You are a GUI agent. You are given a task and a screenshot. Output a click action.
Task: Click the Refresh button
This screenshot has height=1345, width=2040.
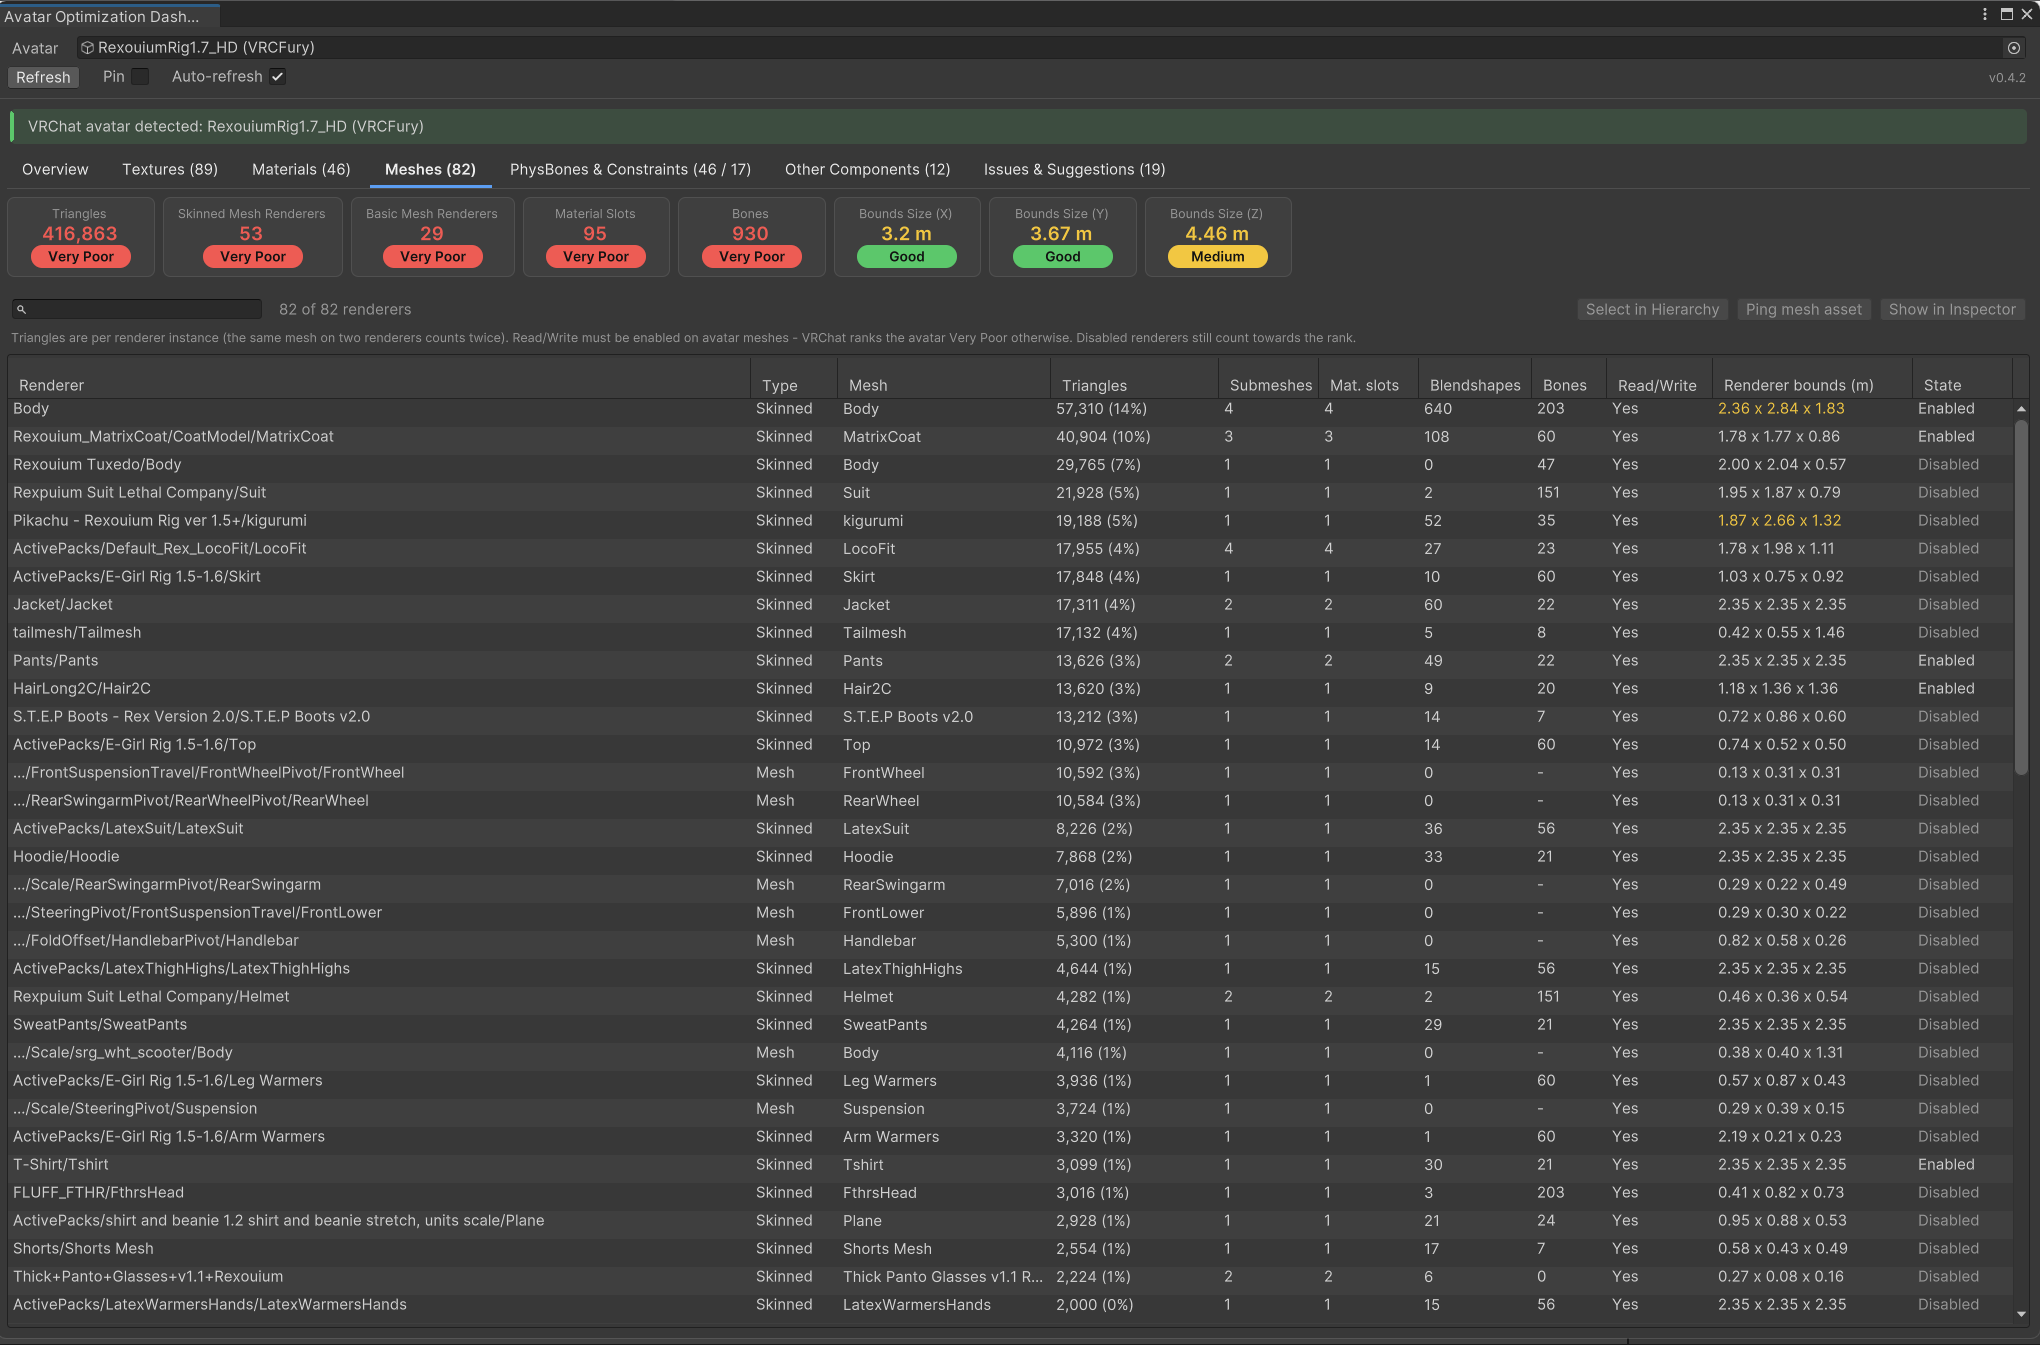tap(43, 77)
